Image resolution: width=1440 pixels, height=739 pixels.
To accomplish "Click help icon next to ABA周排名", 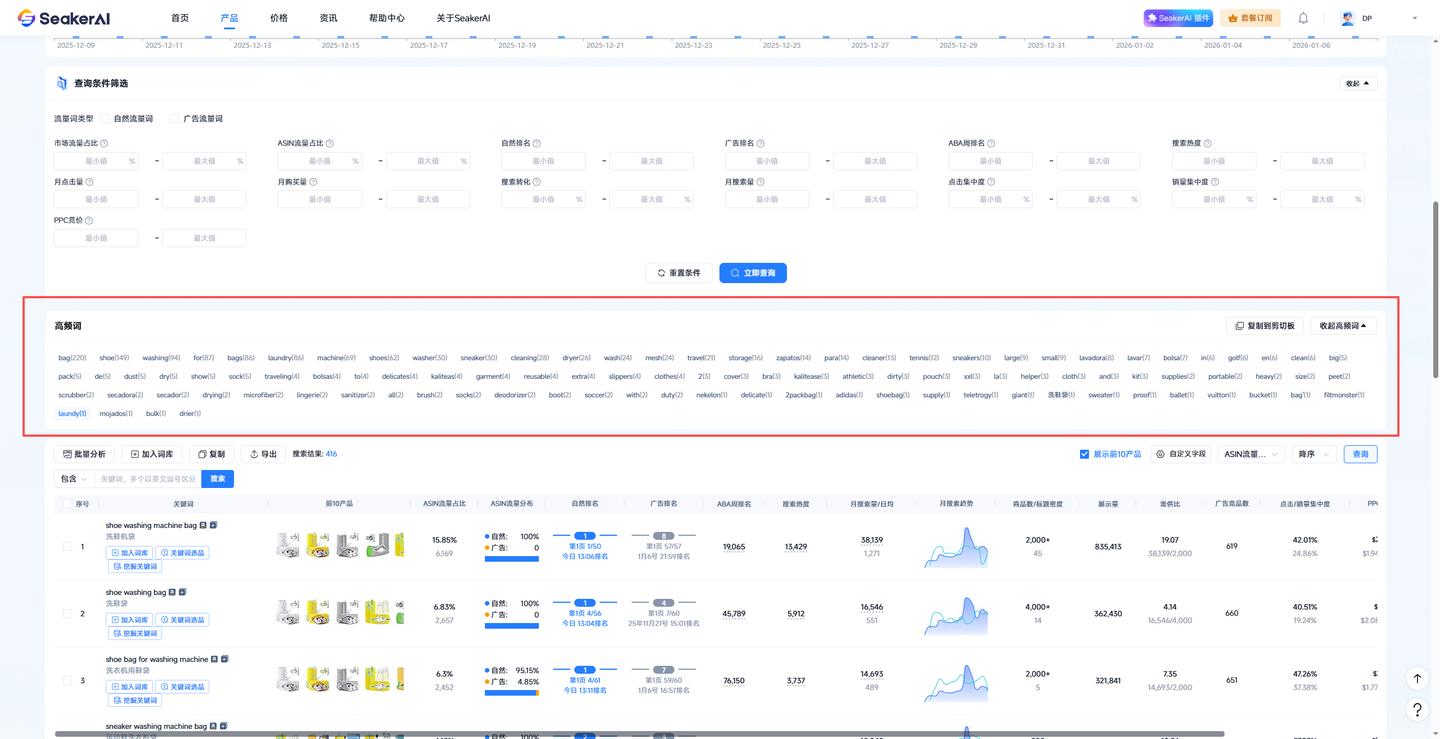I will (991, 144).
